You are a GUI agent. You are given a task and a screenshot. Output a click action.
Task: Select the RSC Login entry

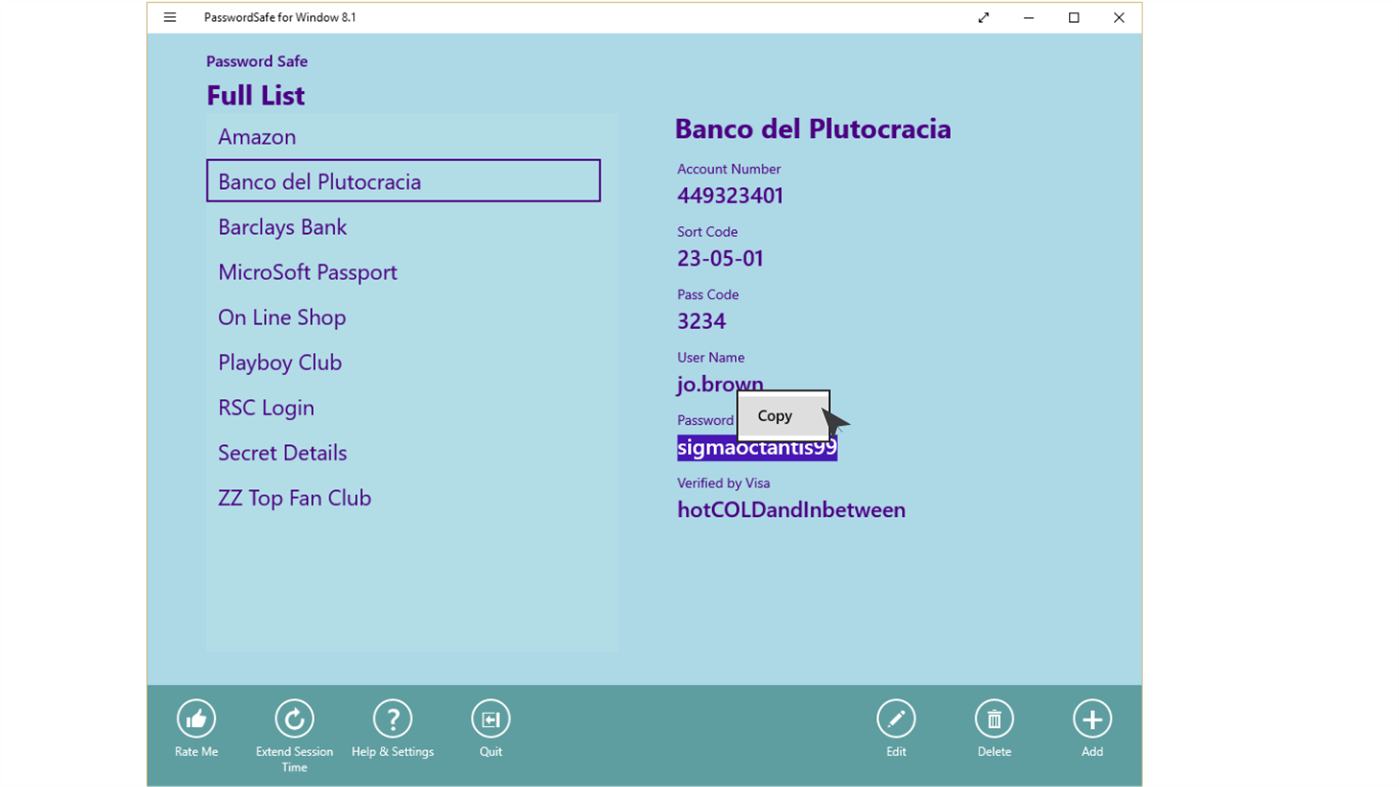point(266,407)
